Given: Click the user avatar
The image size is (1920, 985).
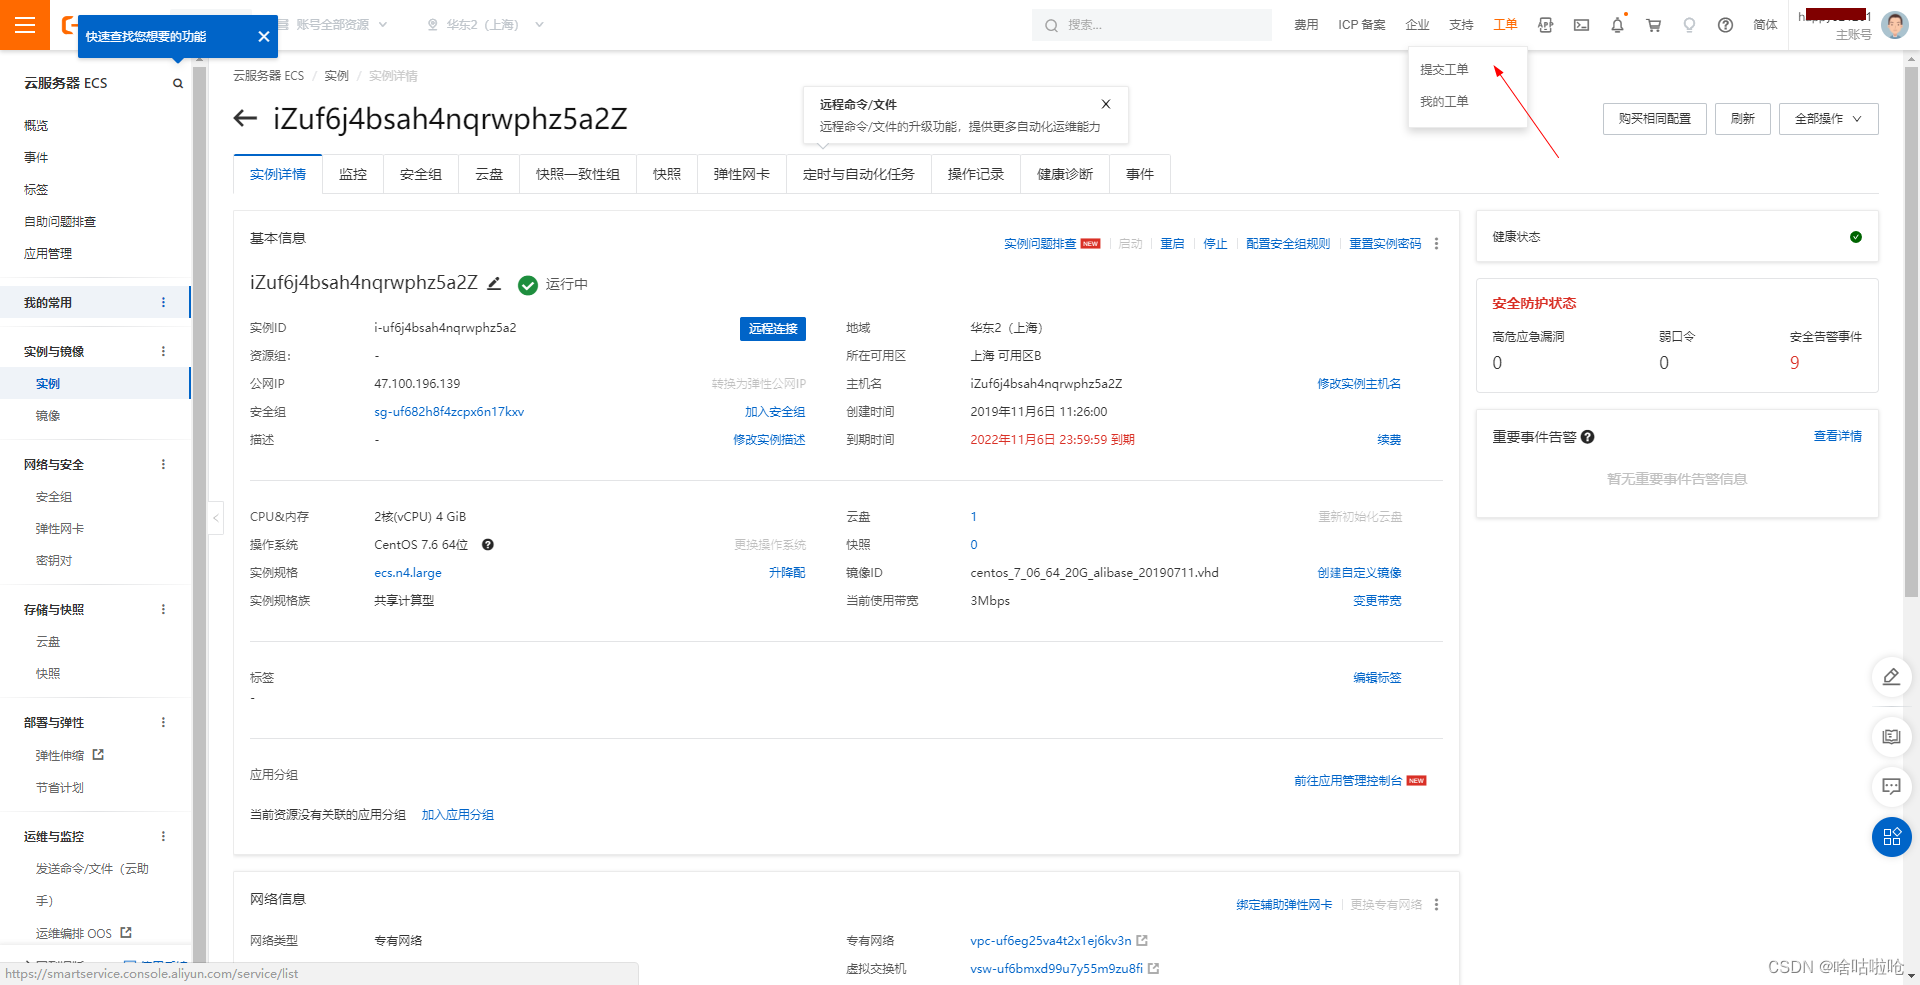Looking at the screenshot, I should tap(1895, 24).
